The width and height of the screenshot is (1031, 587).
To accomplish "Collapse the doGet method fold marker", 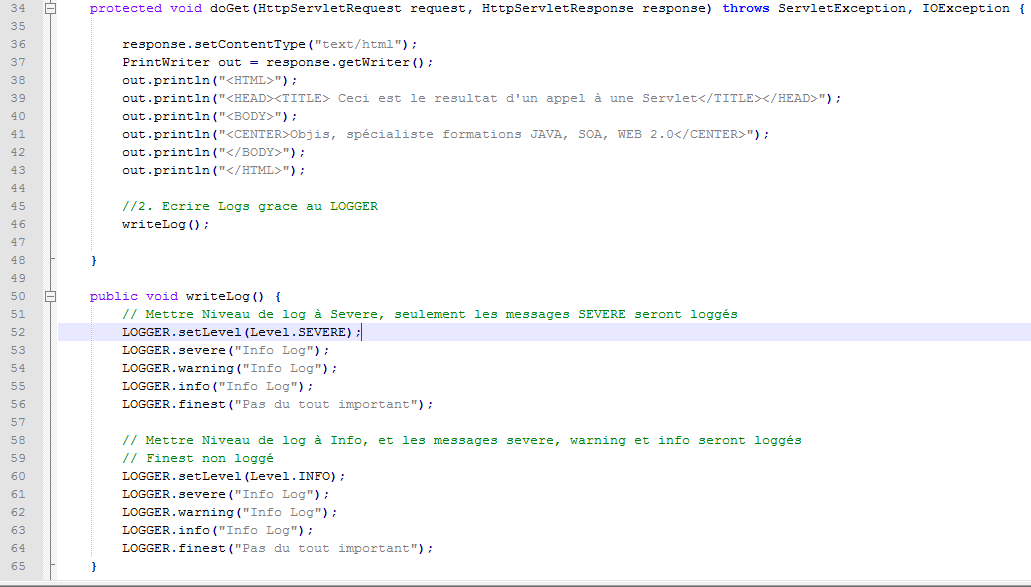I will click(49, 8).
